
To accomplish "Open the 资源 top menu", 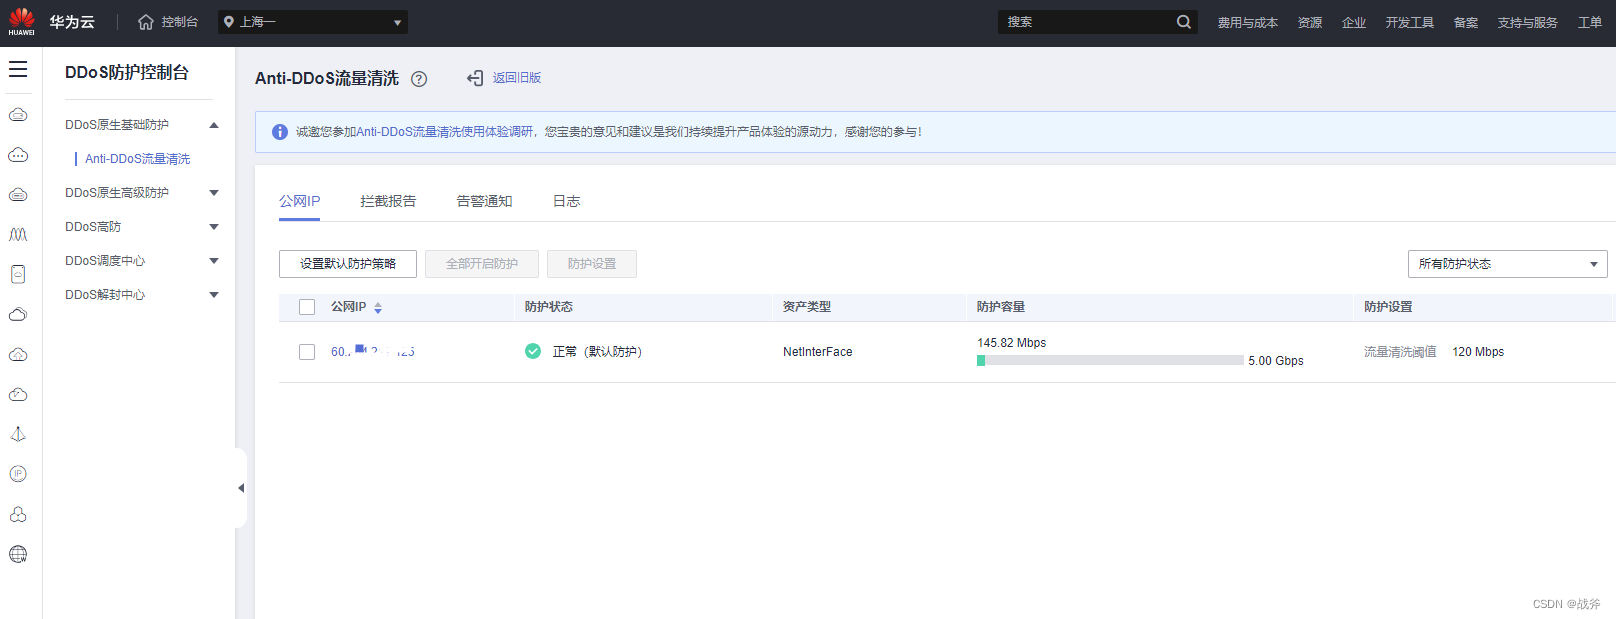I will (1310, 22).
